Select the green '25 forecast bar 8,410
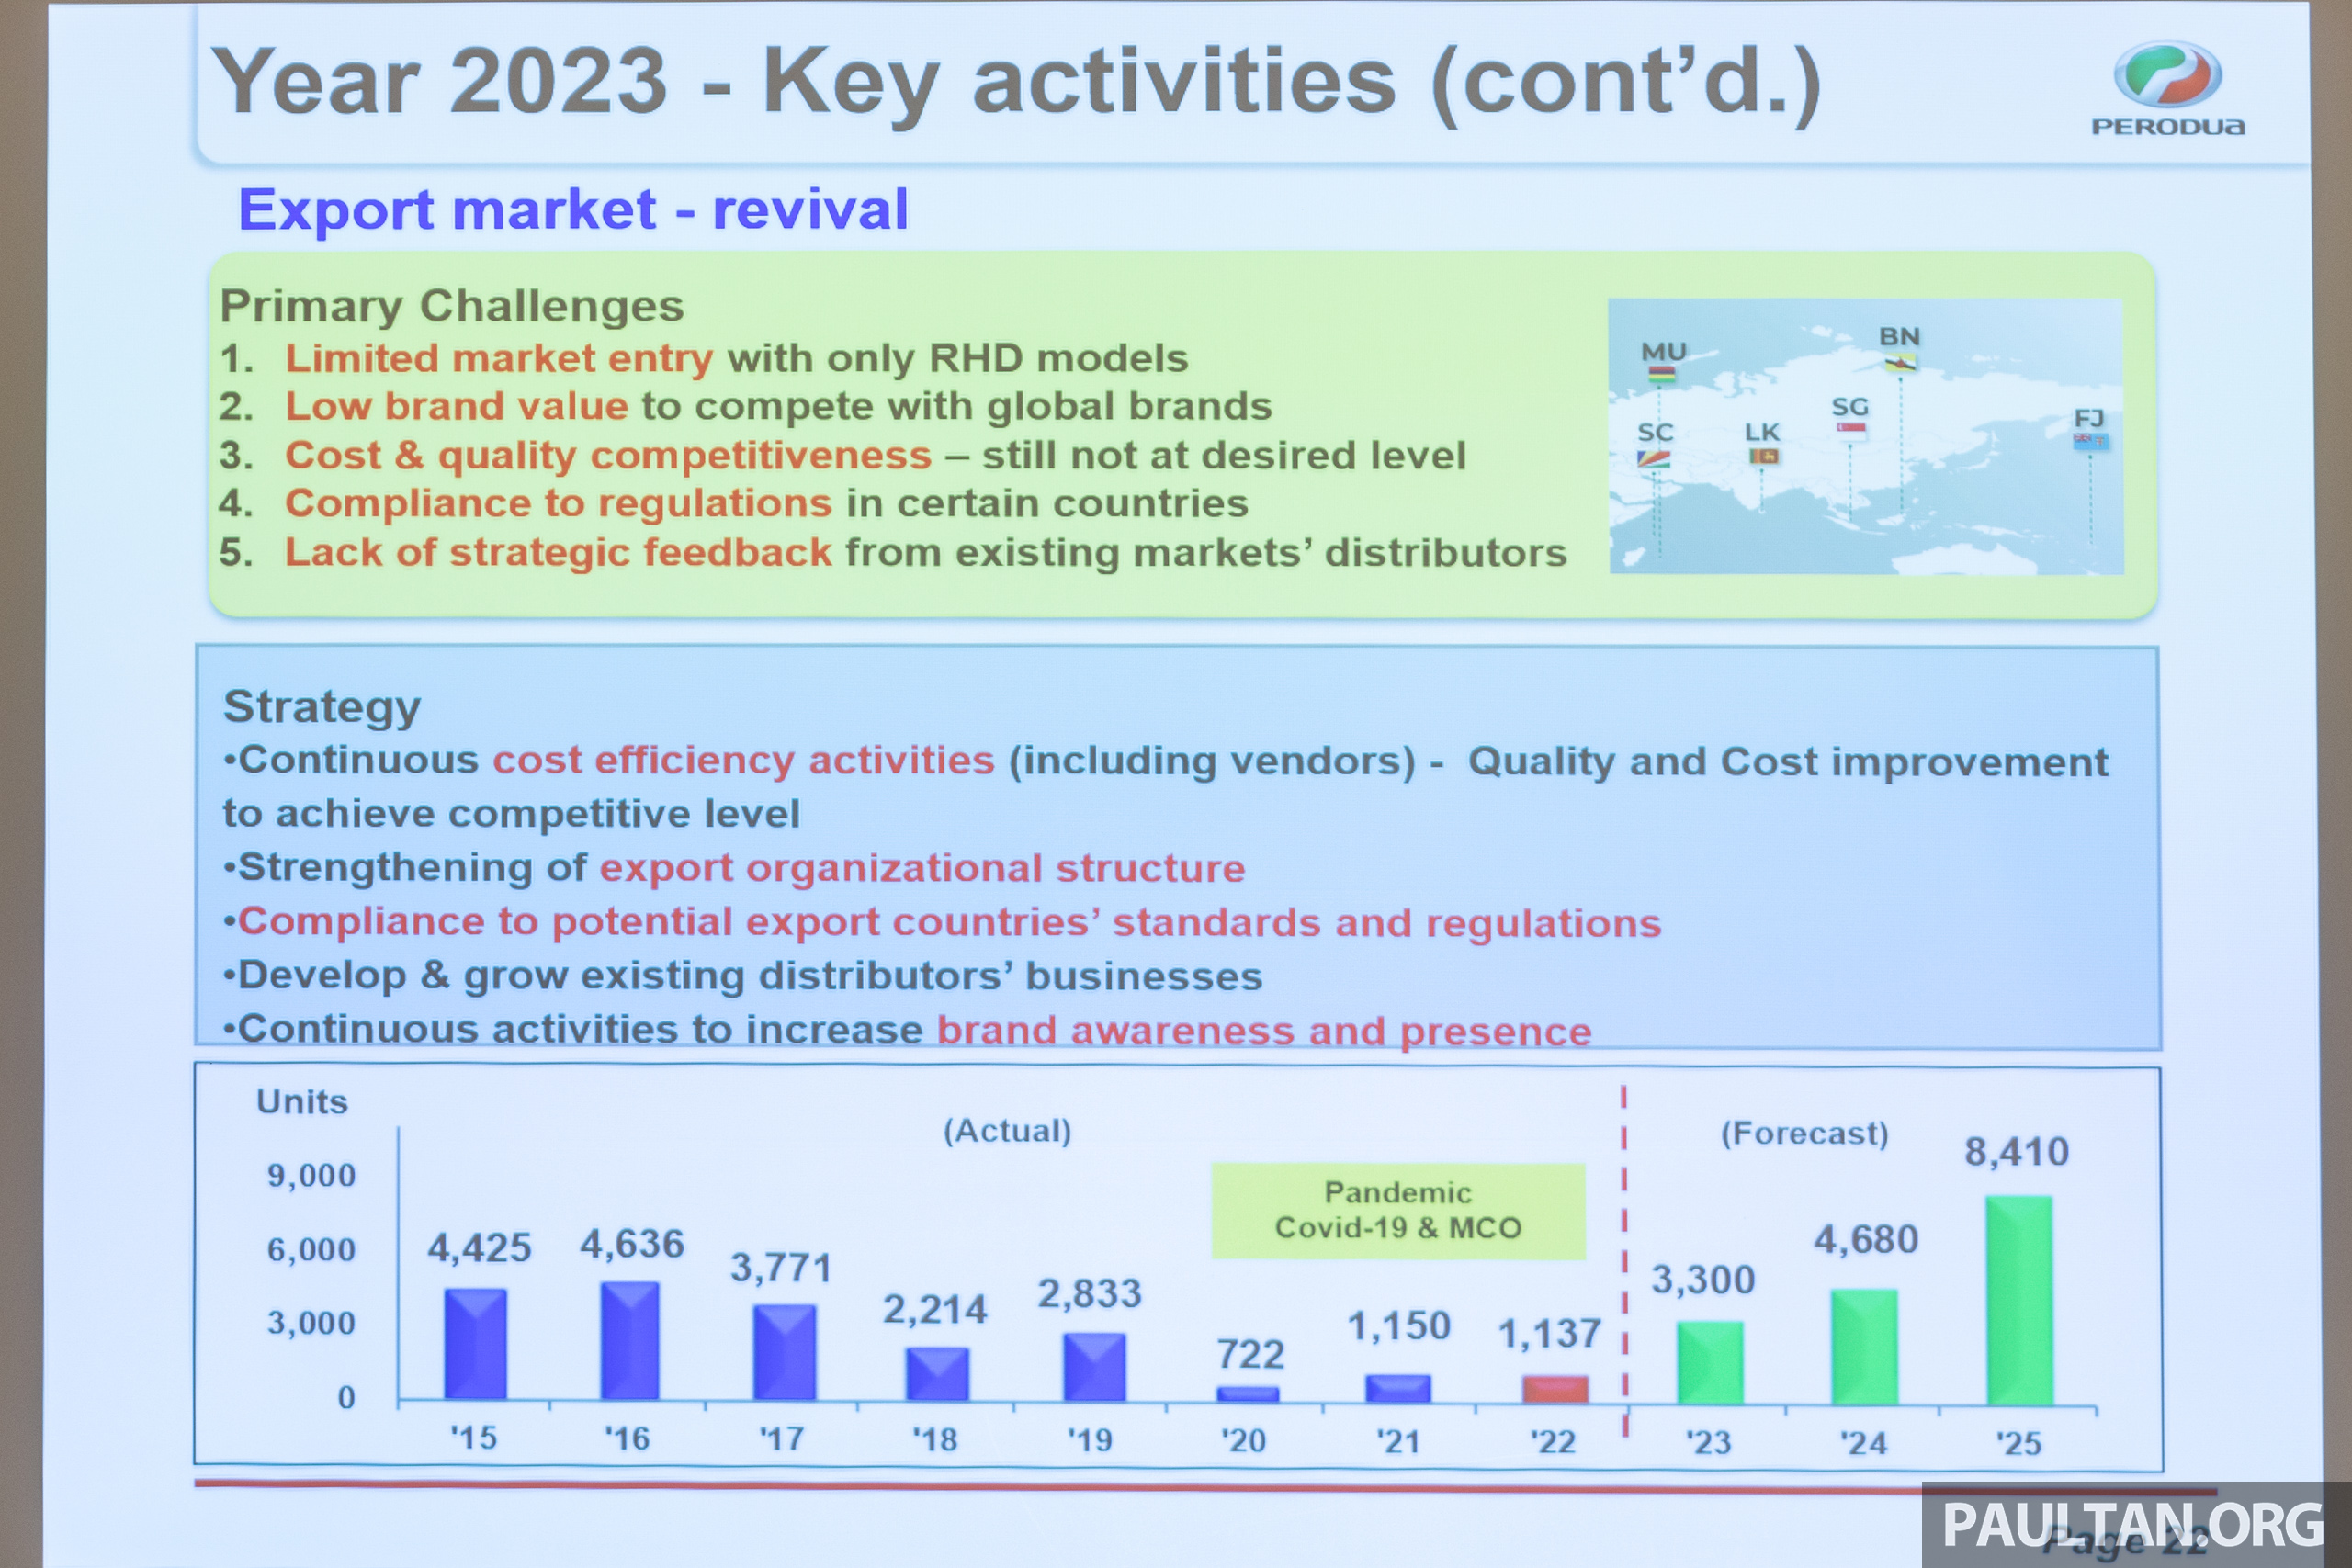2352x1568 pixels. point(2019,1301)
